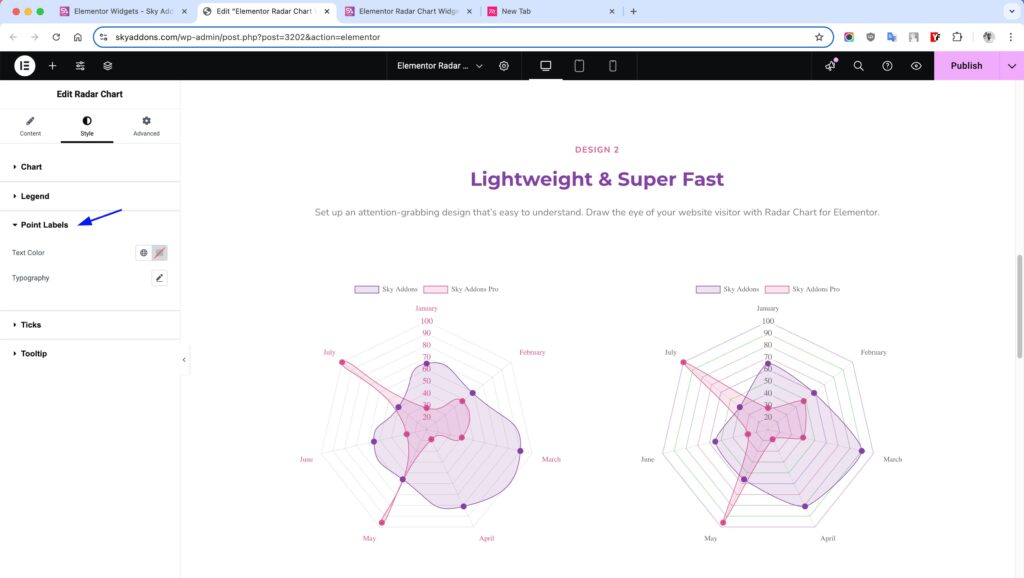Image resolution: width=1024 pixels, height=578 pixels.
Task: Reload the current page
Action: click(x=56, y=37)
